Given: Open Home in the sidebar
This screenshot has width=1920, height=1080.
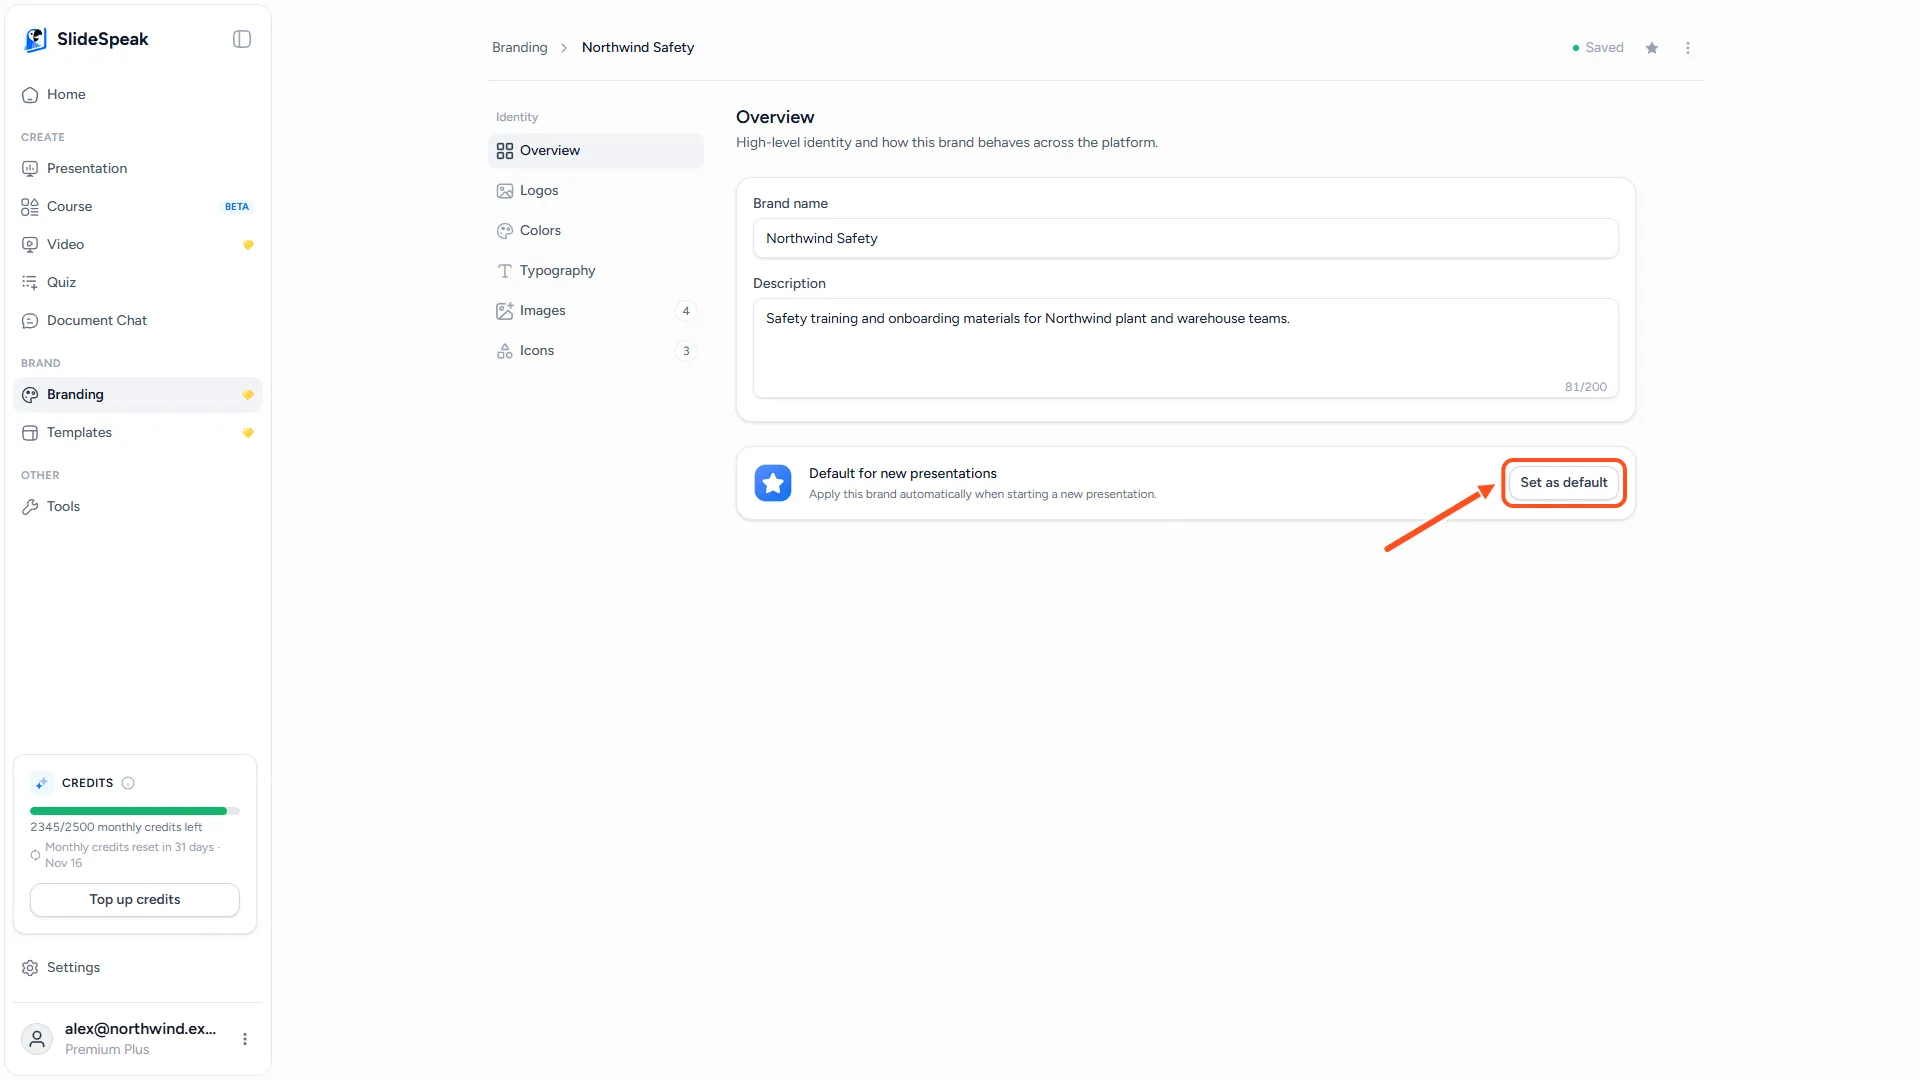Looking at the screenshot, I should [x=138, y=94].
